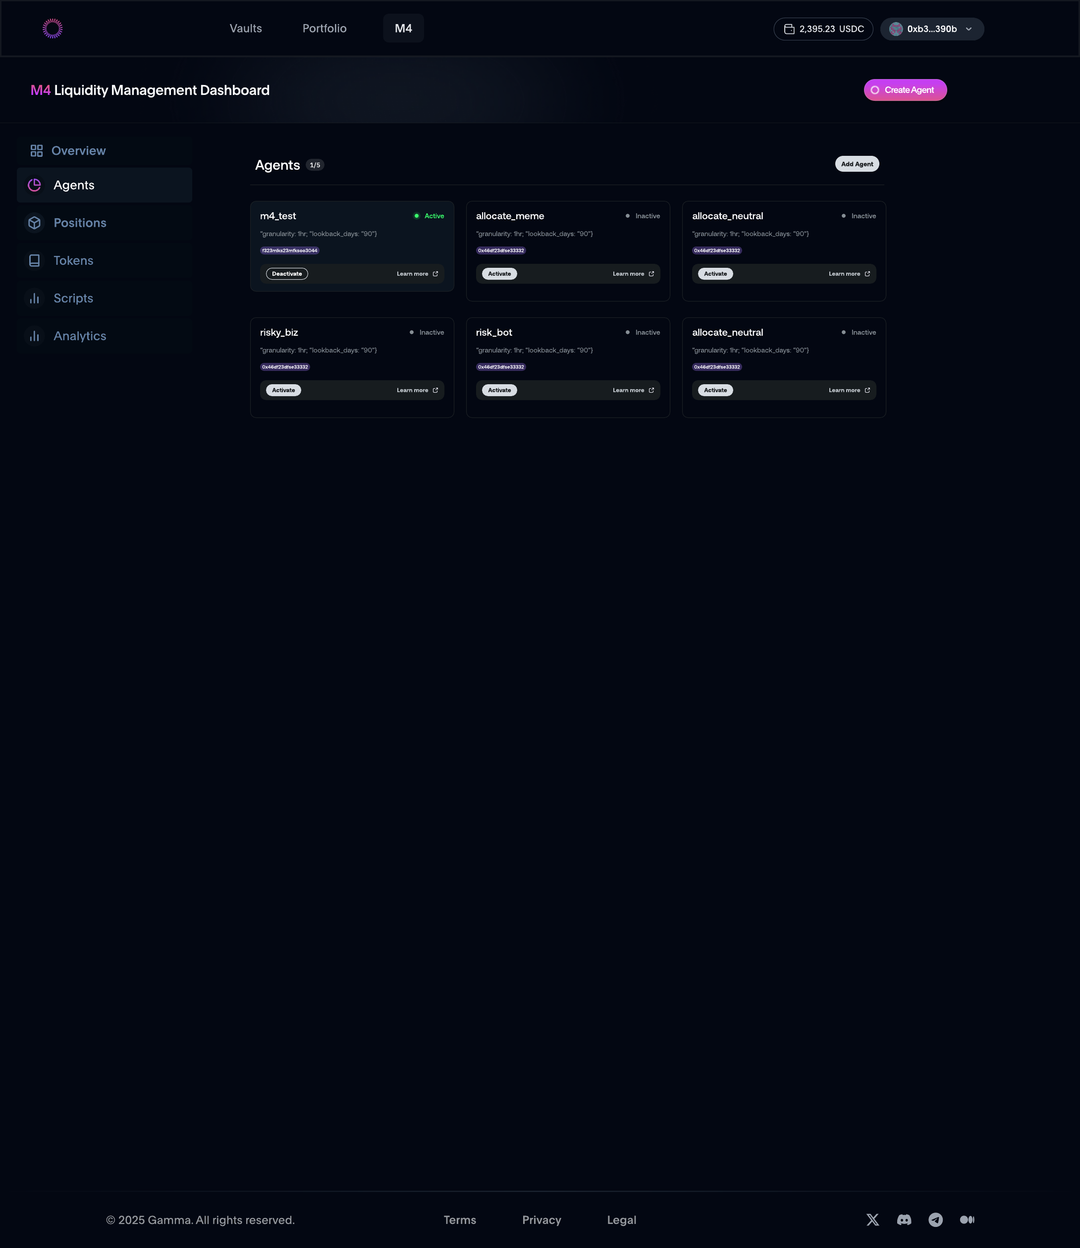Deactivate the m4_test agent

click(x=287, y=274)
